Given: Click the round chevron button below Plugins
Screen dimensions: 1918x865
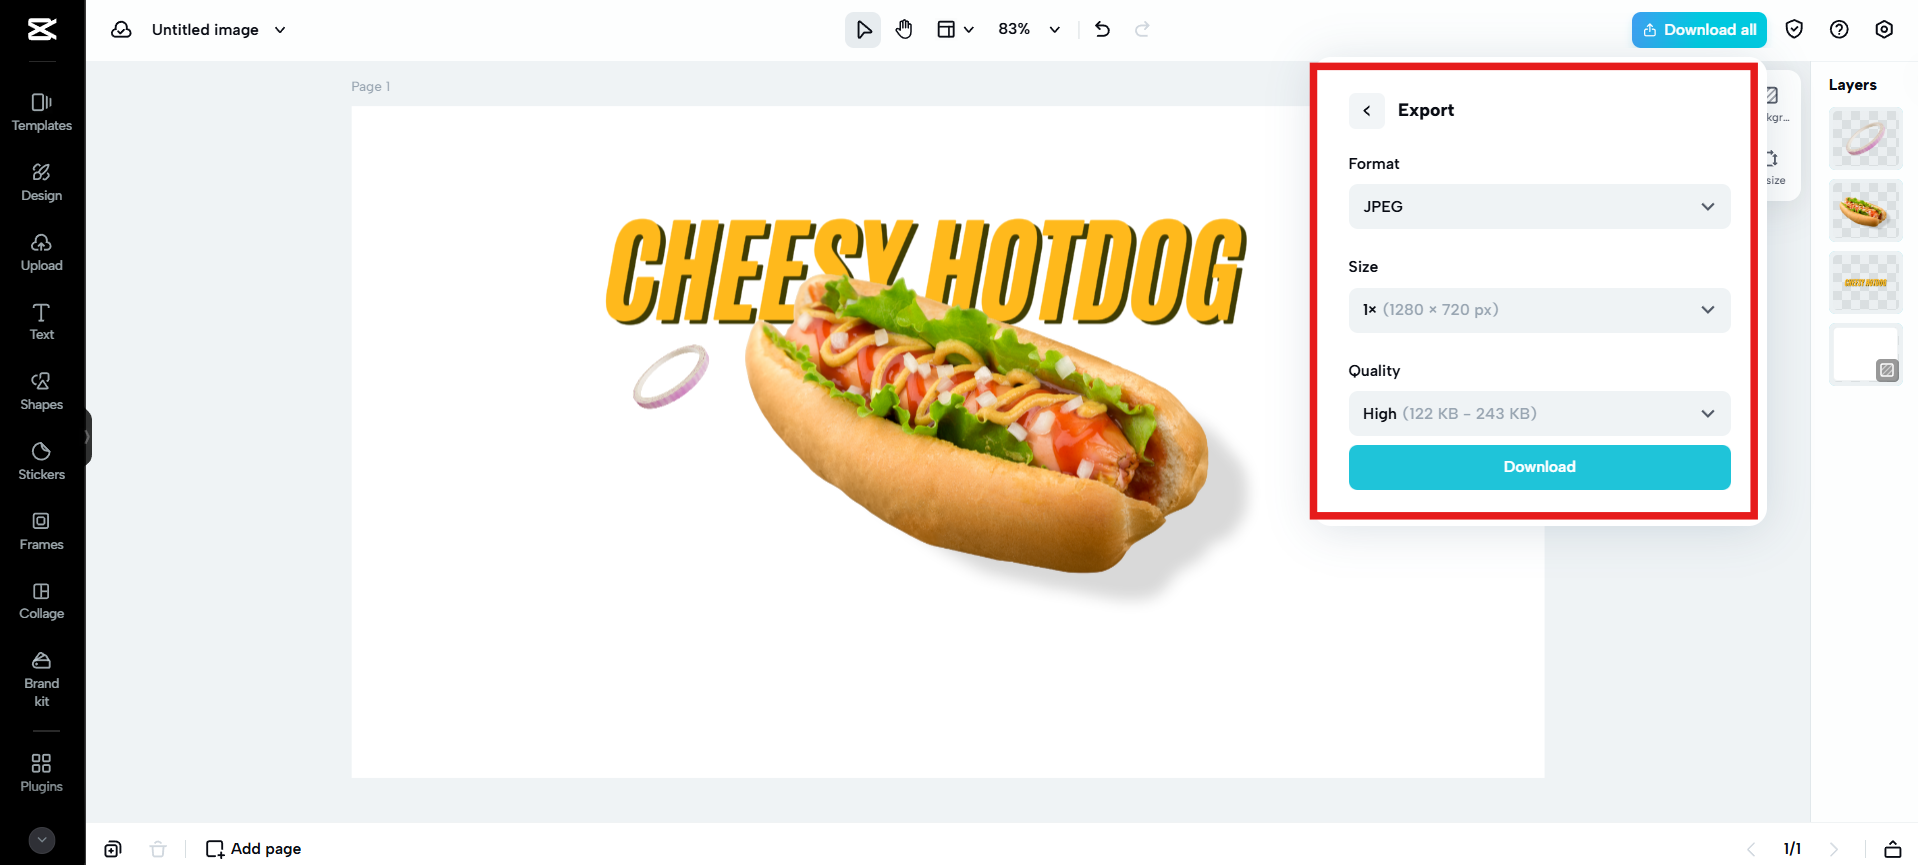Looking at the screenshot, I should tap(42, 840).
